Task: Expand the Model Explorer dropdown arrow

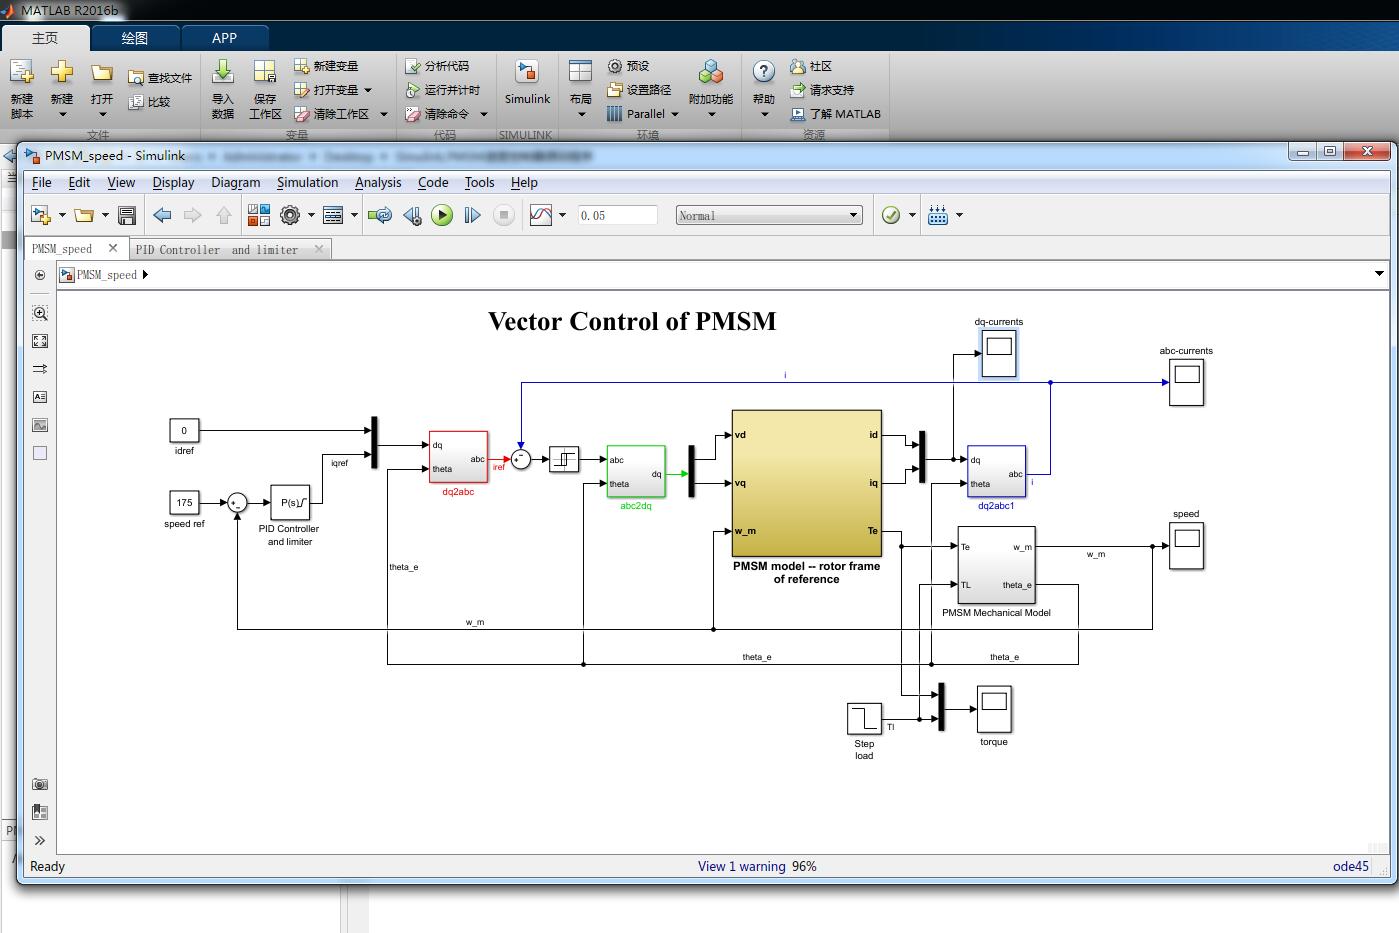Action: tap(354, 215)
